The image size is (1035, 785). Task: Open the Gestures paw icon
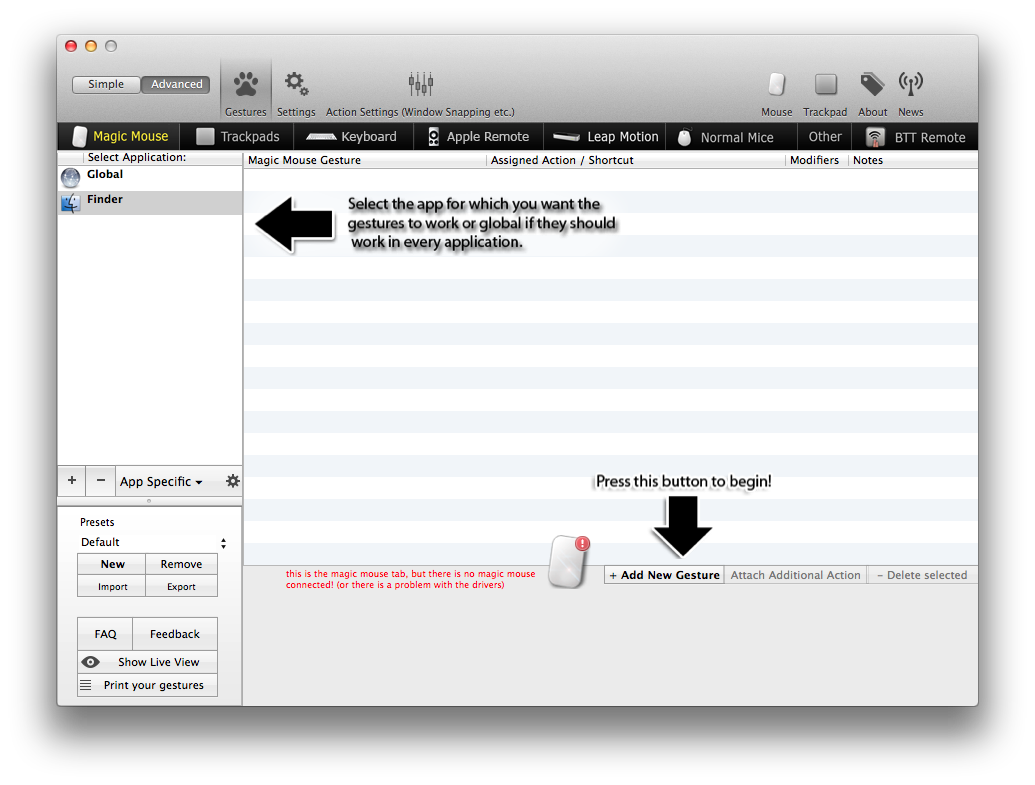pyautogui.click(x=245, y=84)
